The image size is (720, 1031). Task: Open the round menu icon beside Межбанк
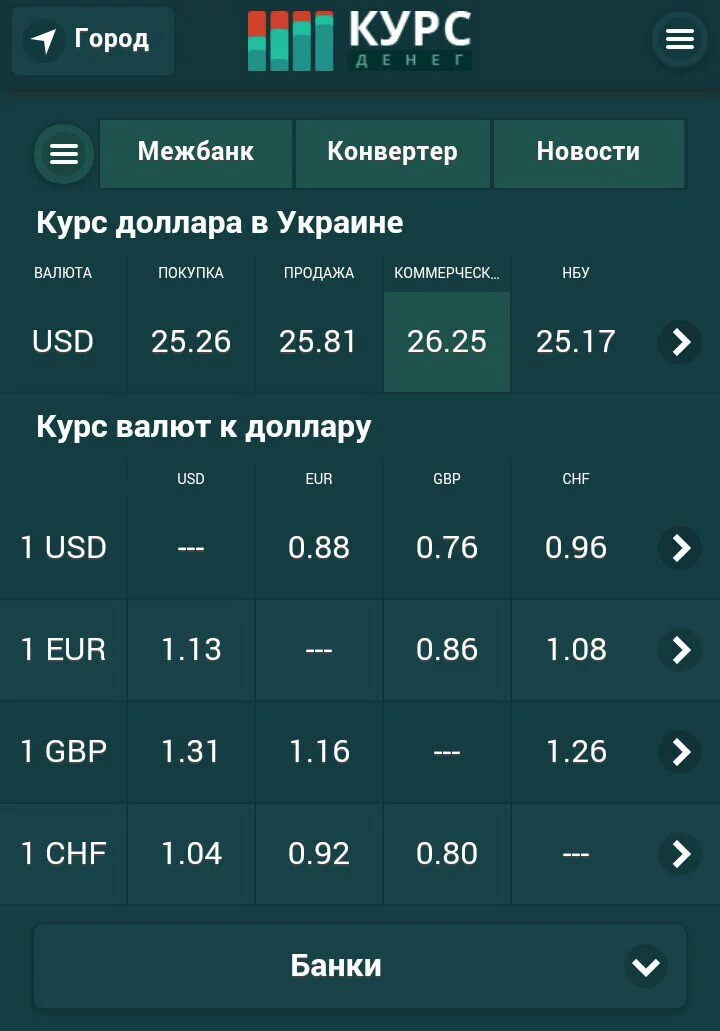[64, 154]
